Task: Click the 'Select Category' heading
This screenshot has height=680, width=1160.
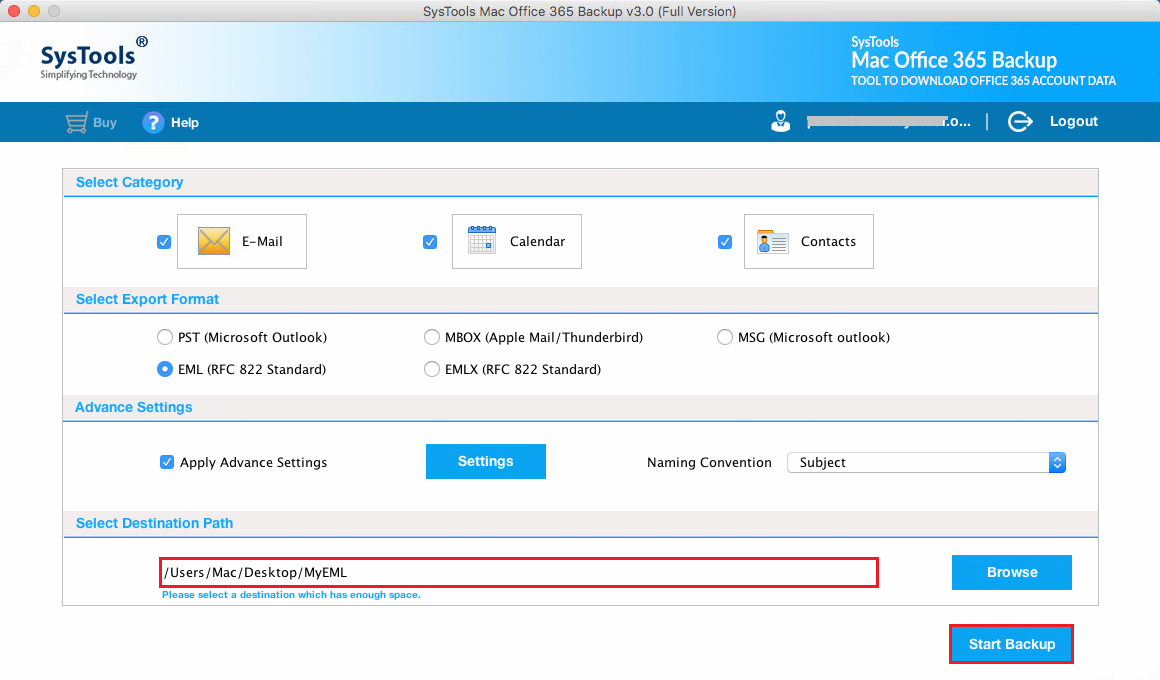Action: [x=129, y=182]
